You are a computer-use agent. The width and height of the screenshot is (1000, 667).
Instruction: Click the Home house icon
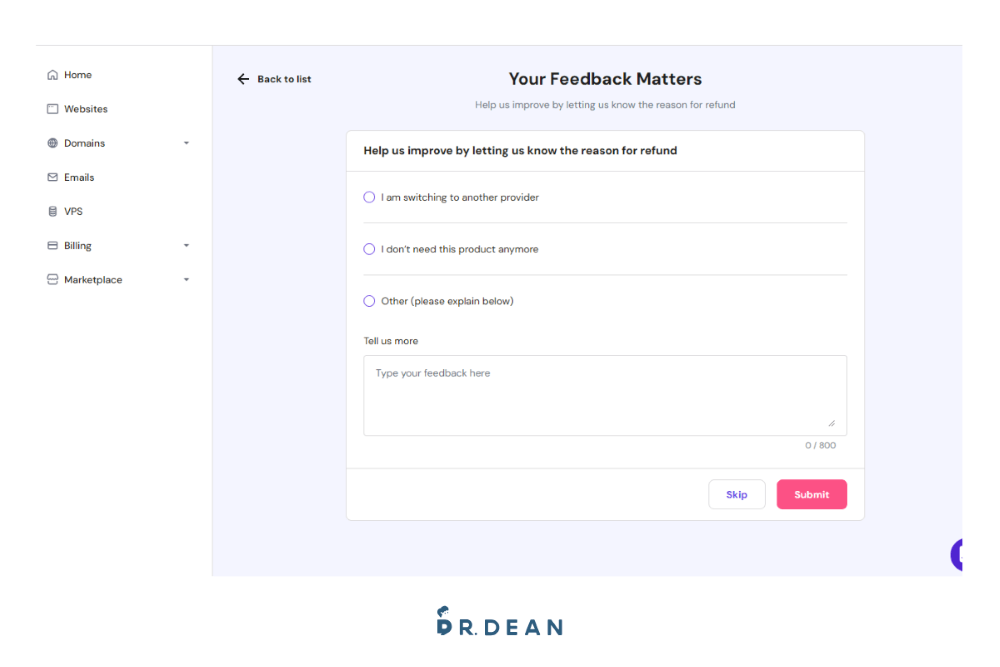tap(53, 75)
